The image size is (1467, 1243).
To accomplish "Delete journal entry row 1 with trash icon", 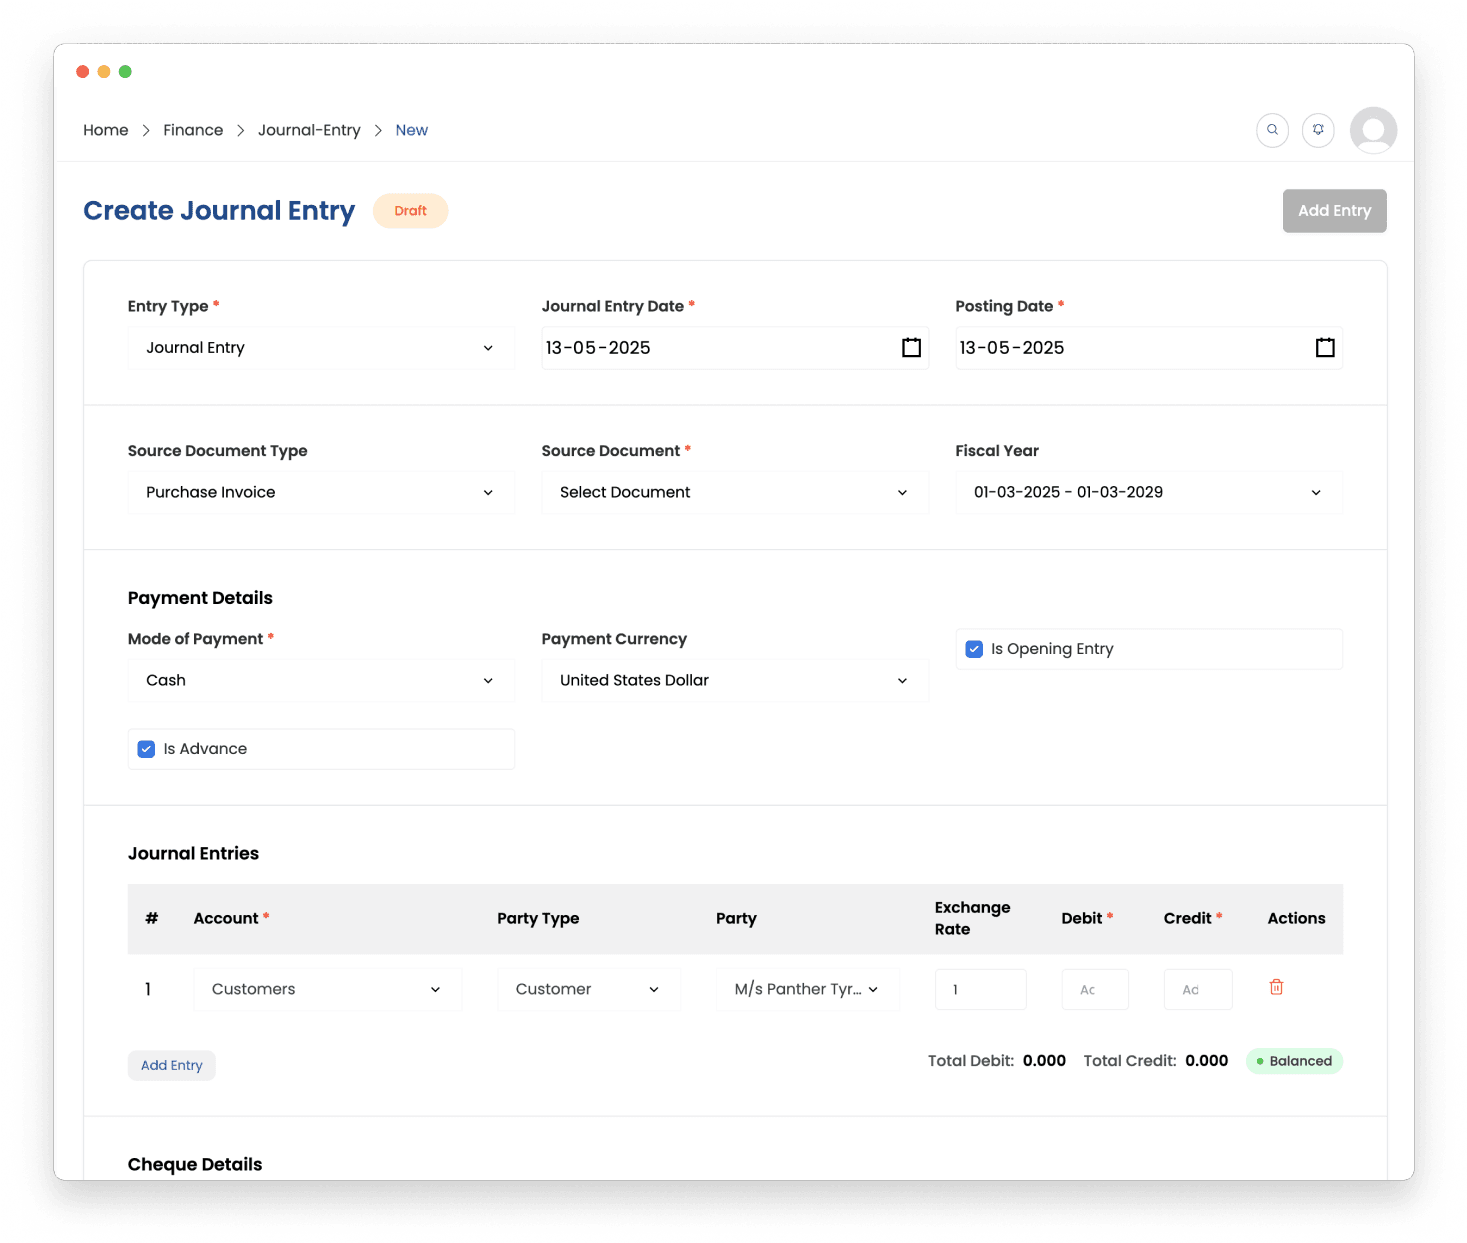I will pyautogui.click(x=1276, y=987).
